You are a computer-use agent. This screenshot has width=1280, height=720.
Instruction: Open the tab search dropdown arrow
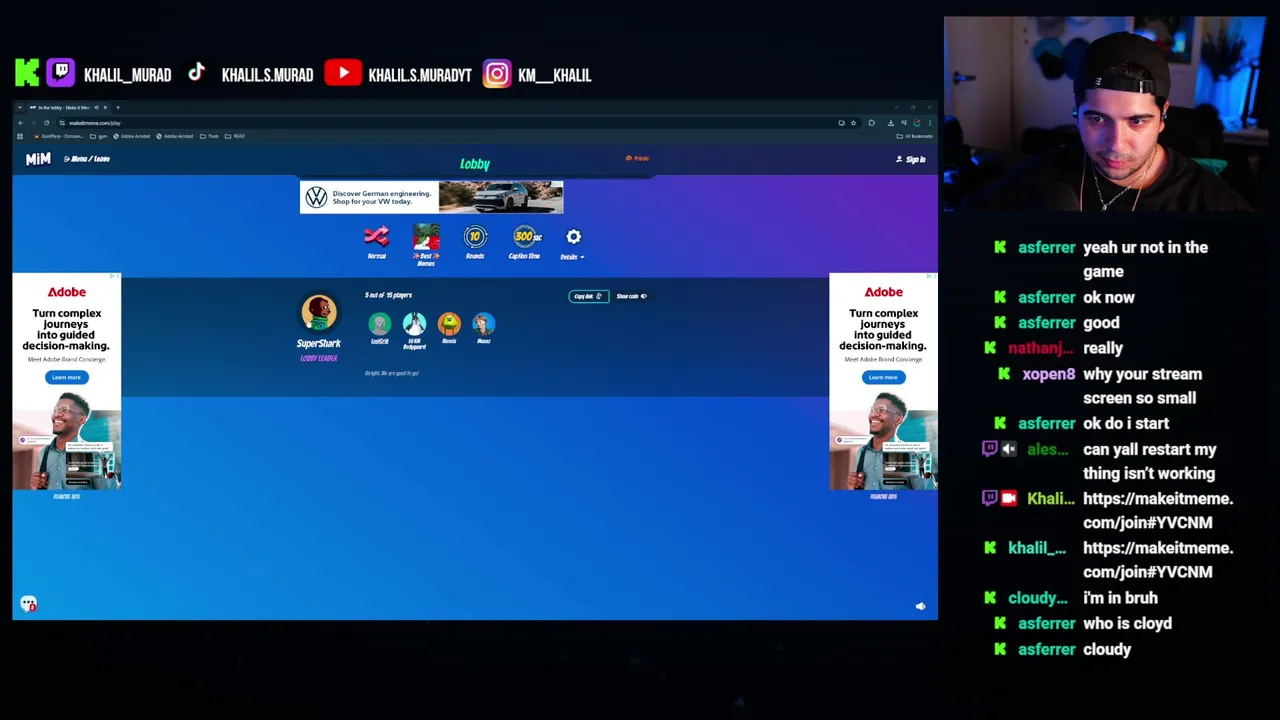point(19,107)
